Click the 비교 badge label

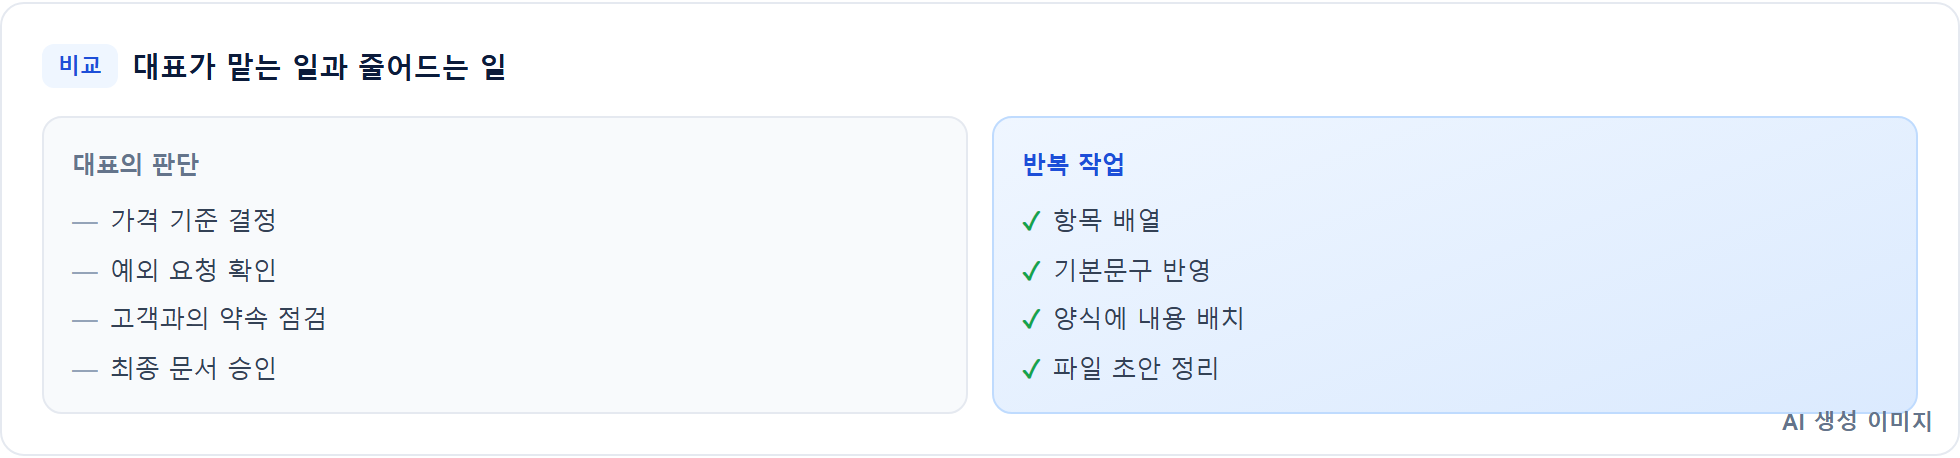pyautogui.click(x=80, y=66)
